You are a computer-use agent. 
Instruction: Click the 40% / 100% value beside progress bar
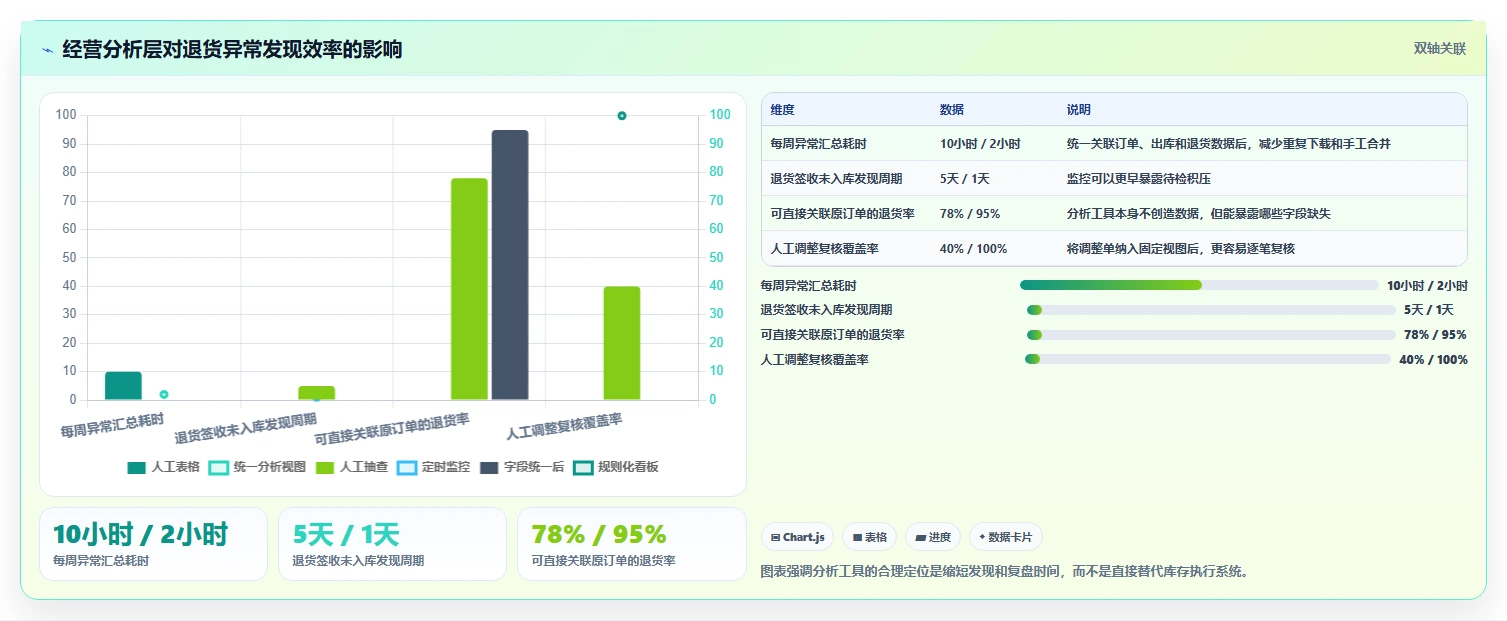click(x=1433, y=360)
